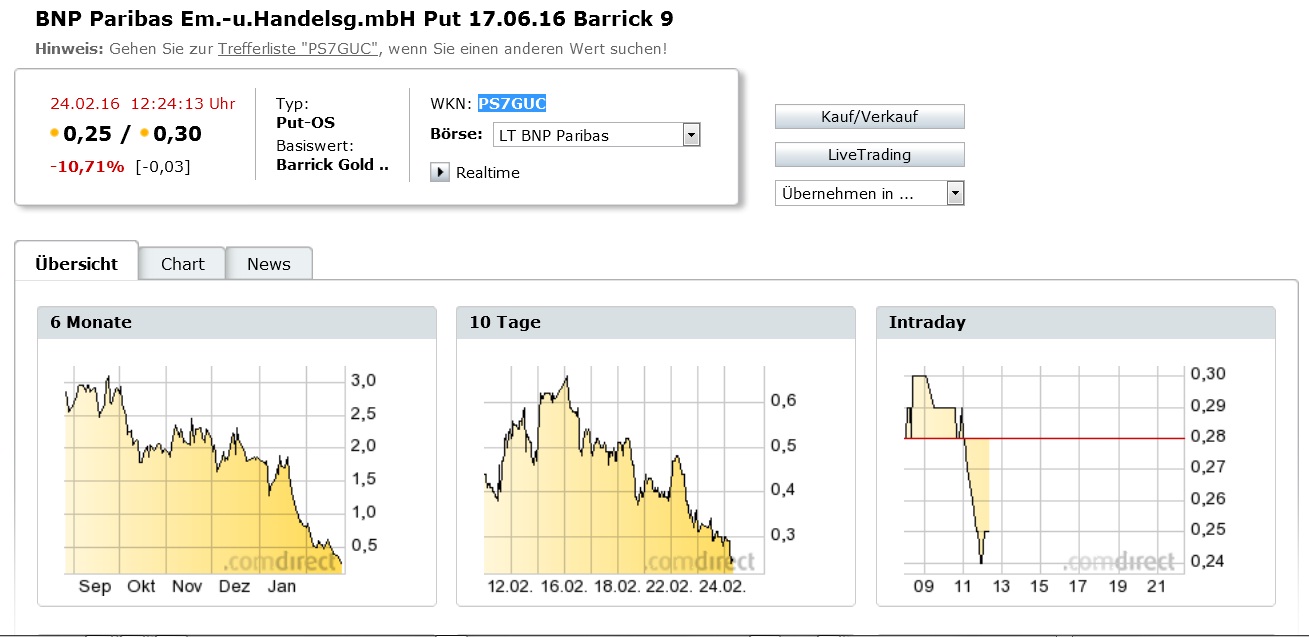Viewport: 1309px width, 637px height.
Task: Follow the Trefferliste "PS7GUC" link
Action: click(298, 48)
